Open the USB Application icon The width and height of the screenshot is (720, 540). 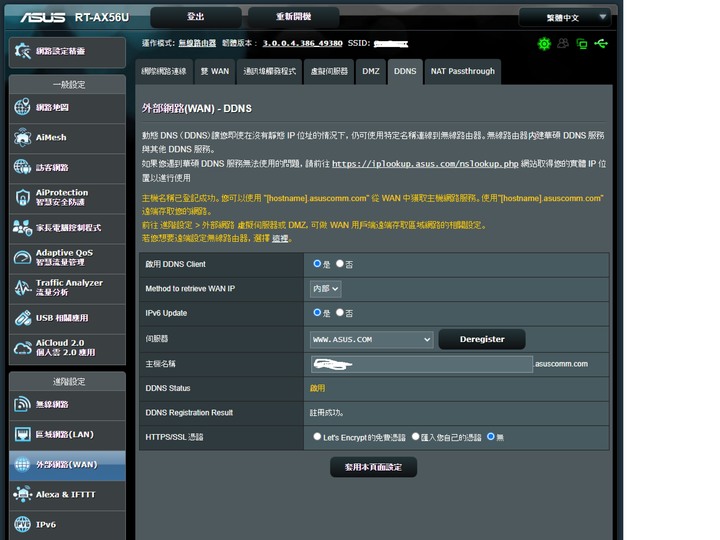click(x=22, y=318)
